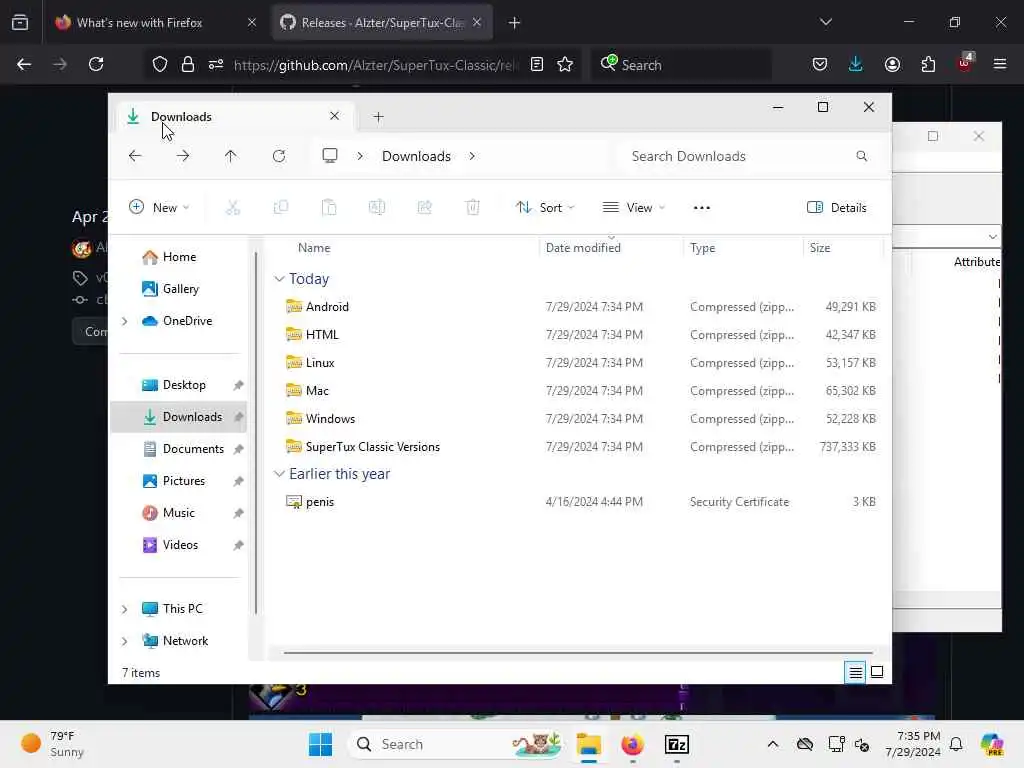The width and height of the screenshot is (1024, 768).
Task: Click the Copy icon in Explorer toolbar
Action: (281, 208)
